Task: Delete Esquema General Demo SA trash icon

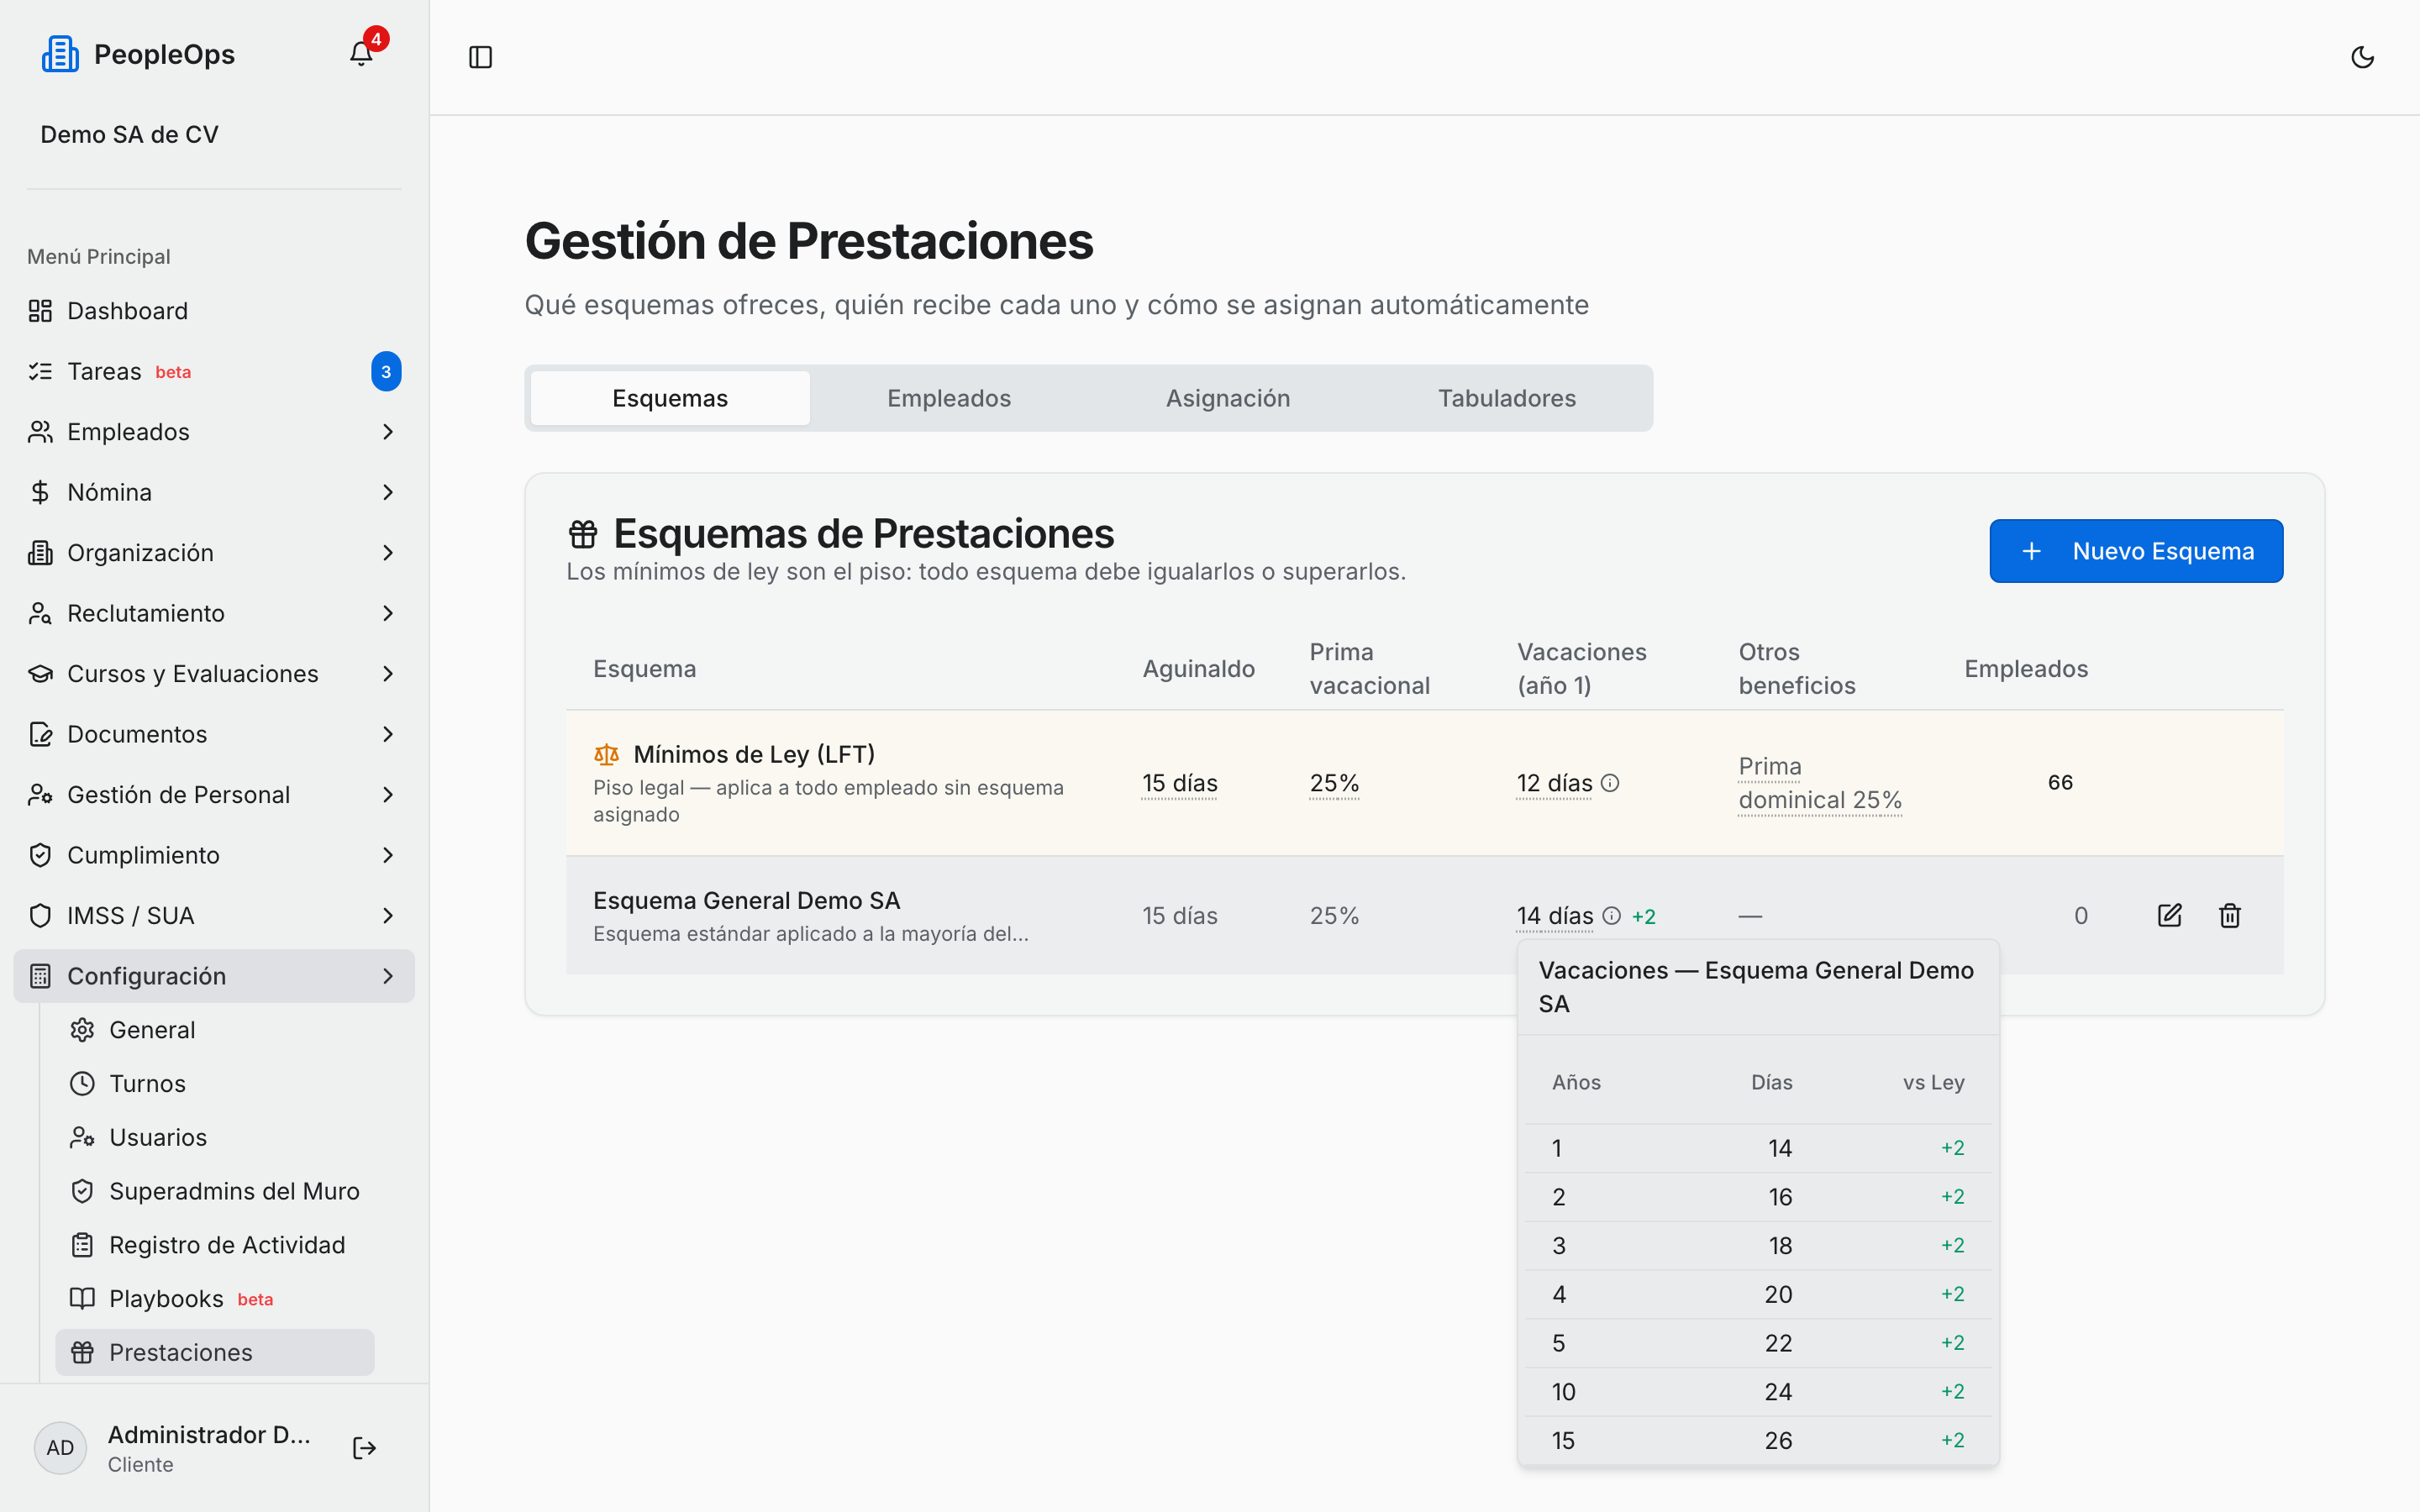Action: point(2229,916)
